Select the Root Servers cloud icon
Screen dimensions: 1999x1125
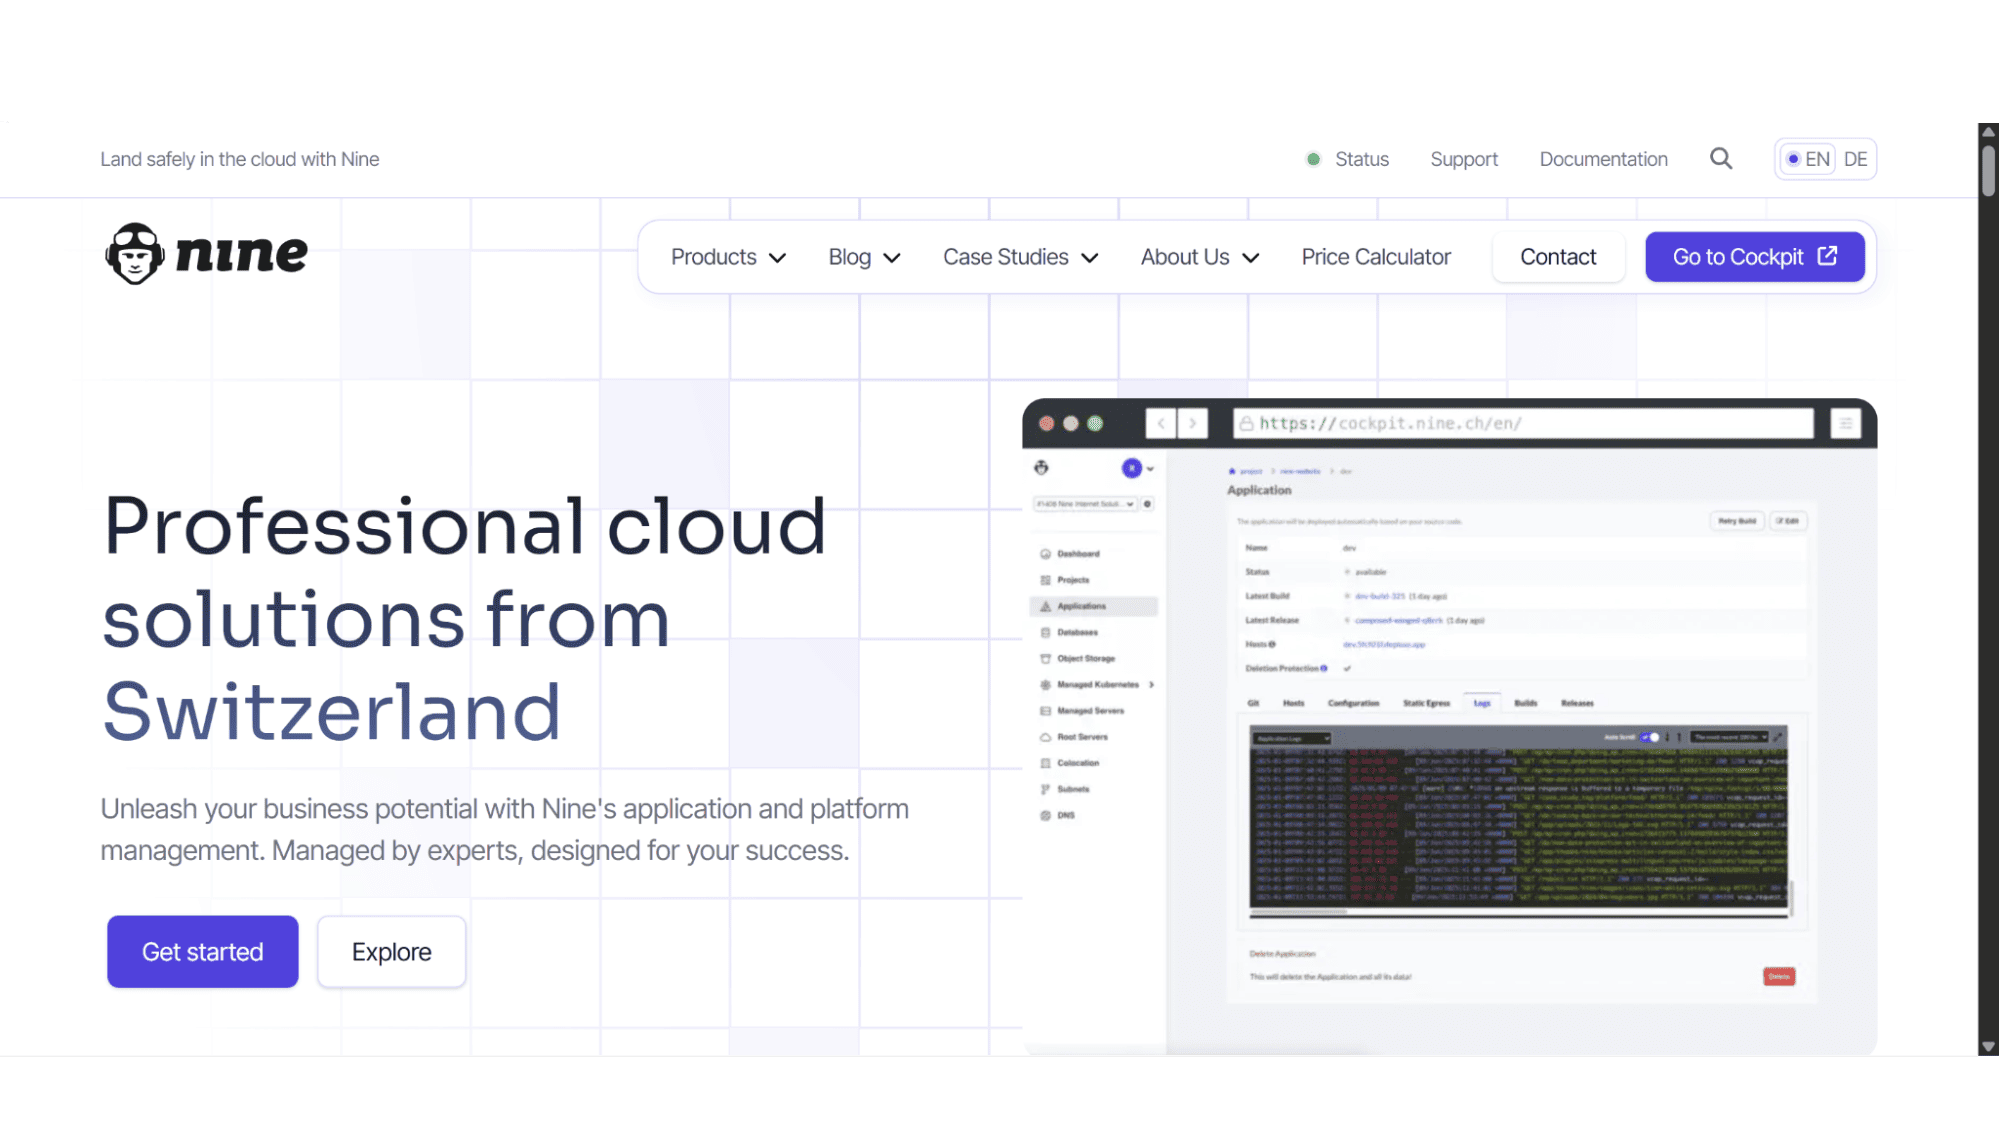[1045, 737]
